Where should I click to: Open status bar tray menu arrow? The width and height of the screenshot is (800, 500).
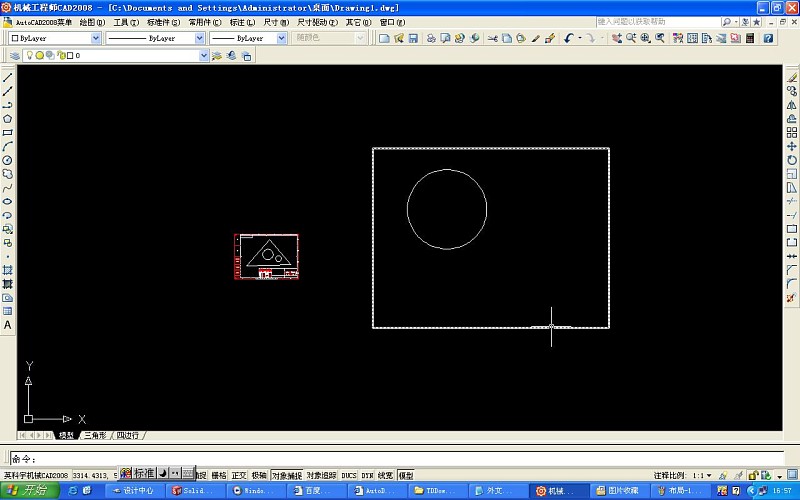[780, 476]
